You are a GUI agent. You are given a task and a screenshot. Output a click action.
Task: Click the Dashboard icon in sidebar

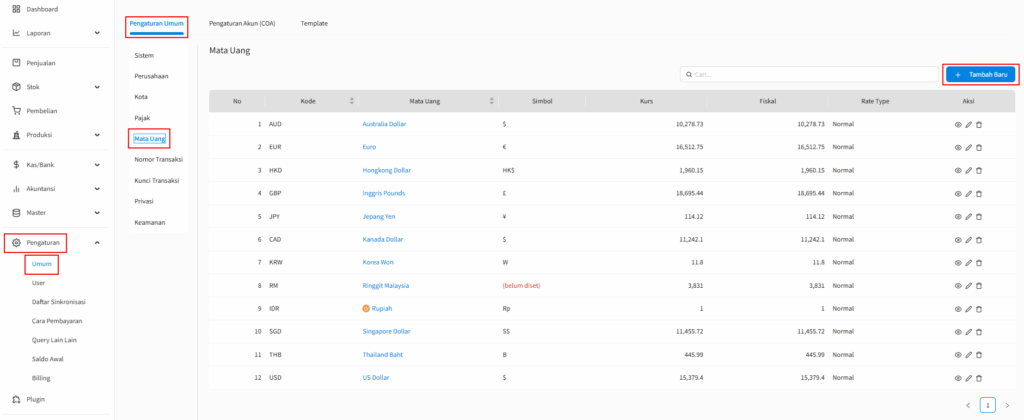tap(16, 10)
